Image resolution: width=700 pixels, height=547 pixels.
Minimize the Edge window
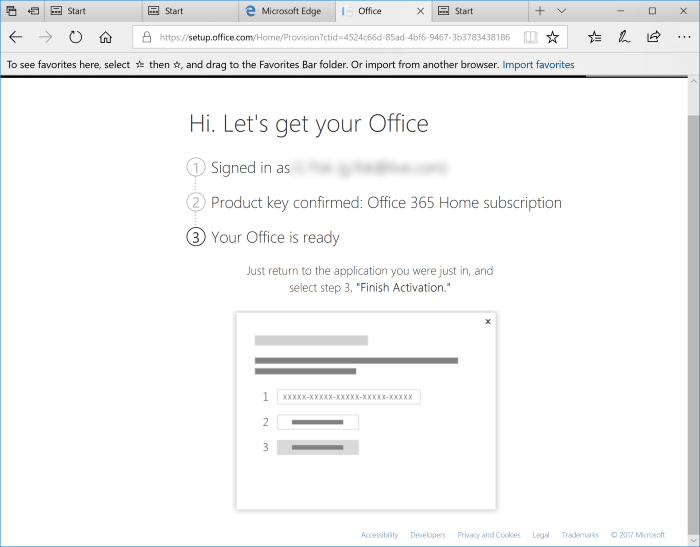coord(621,11)
